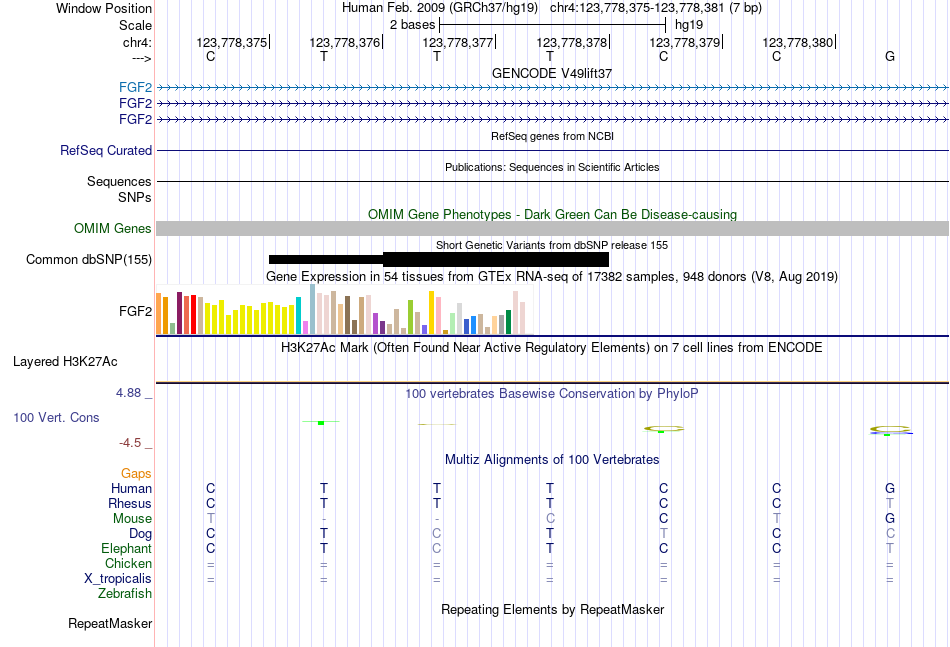
Task: Click the 123,778,375 ruler position
Action: tap(231, 42)
